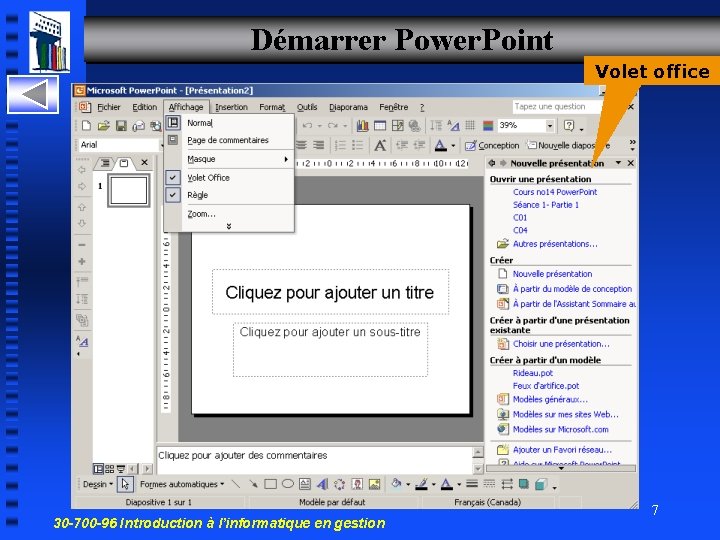Open the zoom 39% dropdown
Image resolution: width=720 pixels, height=540 pixels.
point(550,125)
